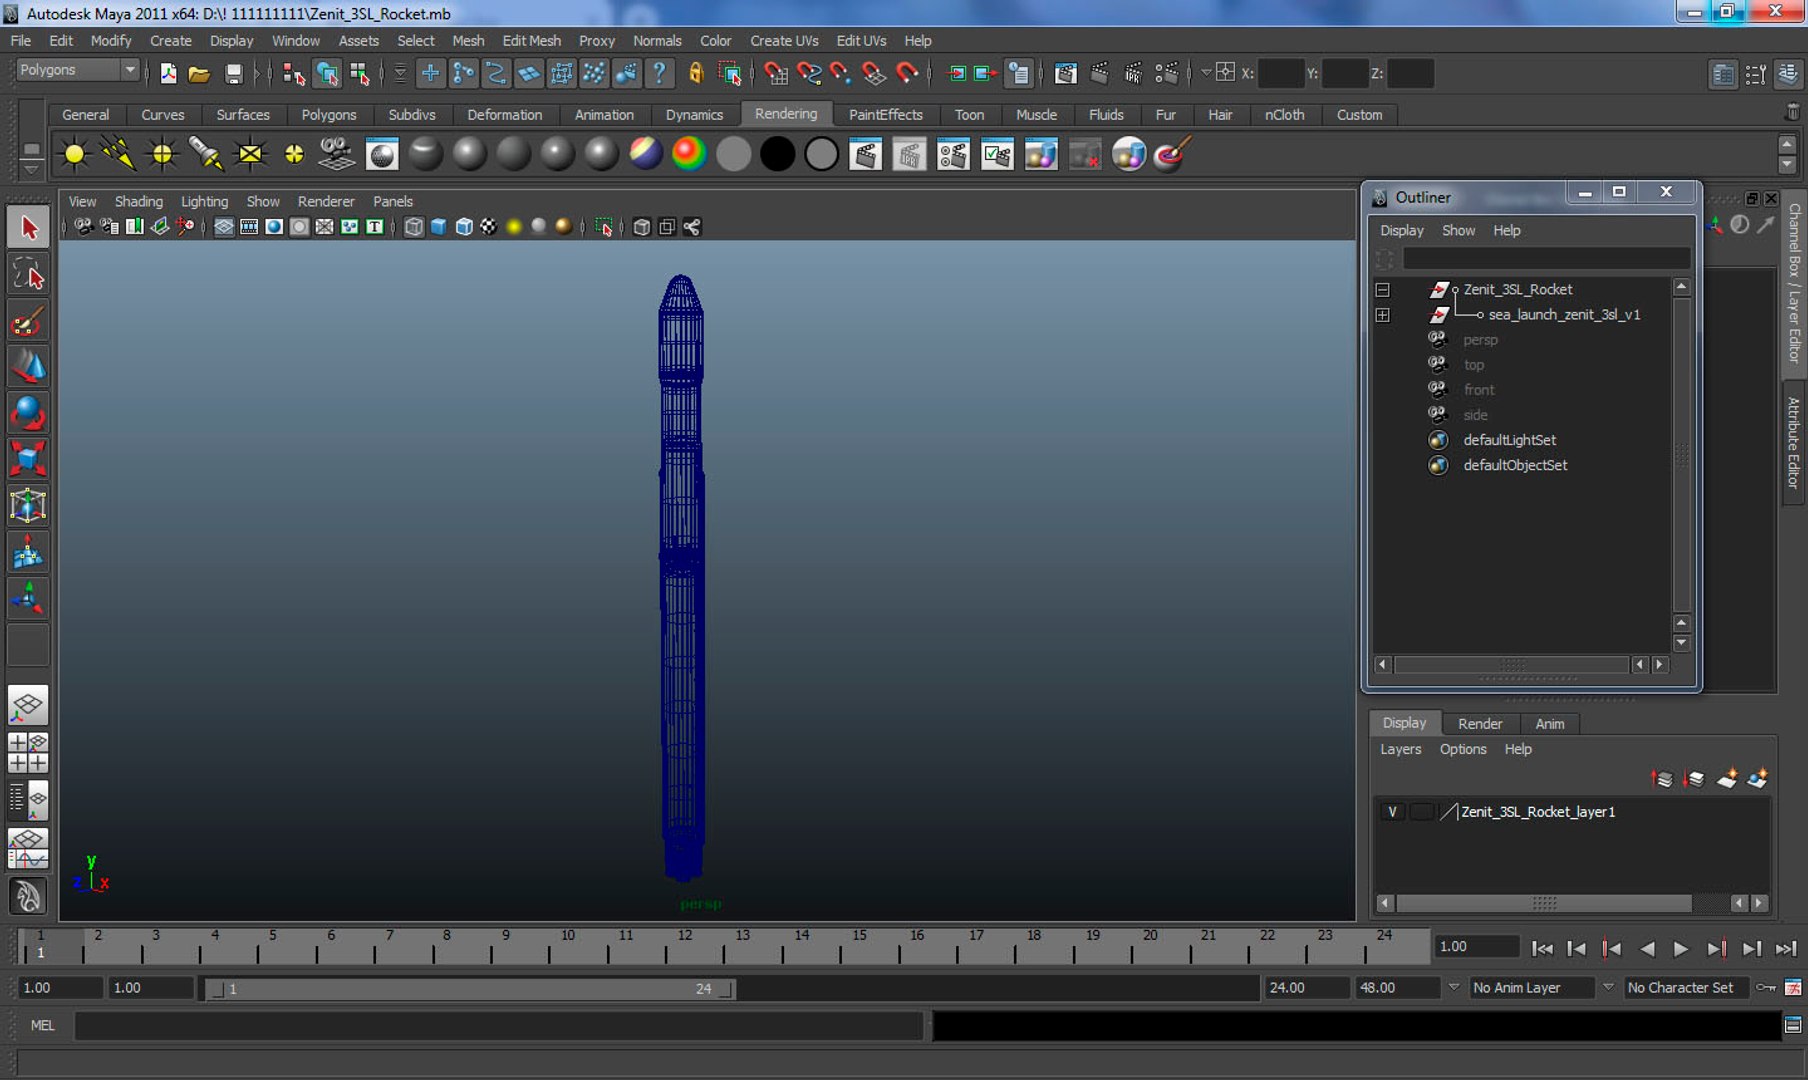Create directional light from Rendering shelf
This screenshot has height=1080, width=1808.
118,154
